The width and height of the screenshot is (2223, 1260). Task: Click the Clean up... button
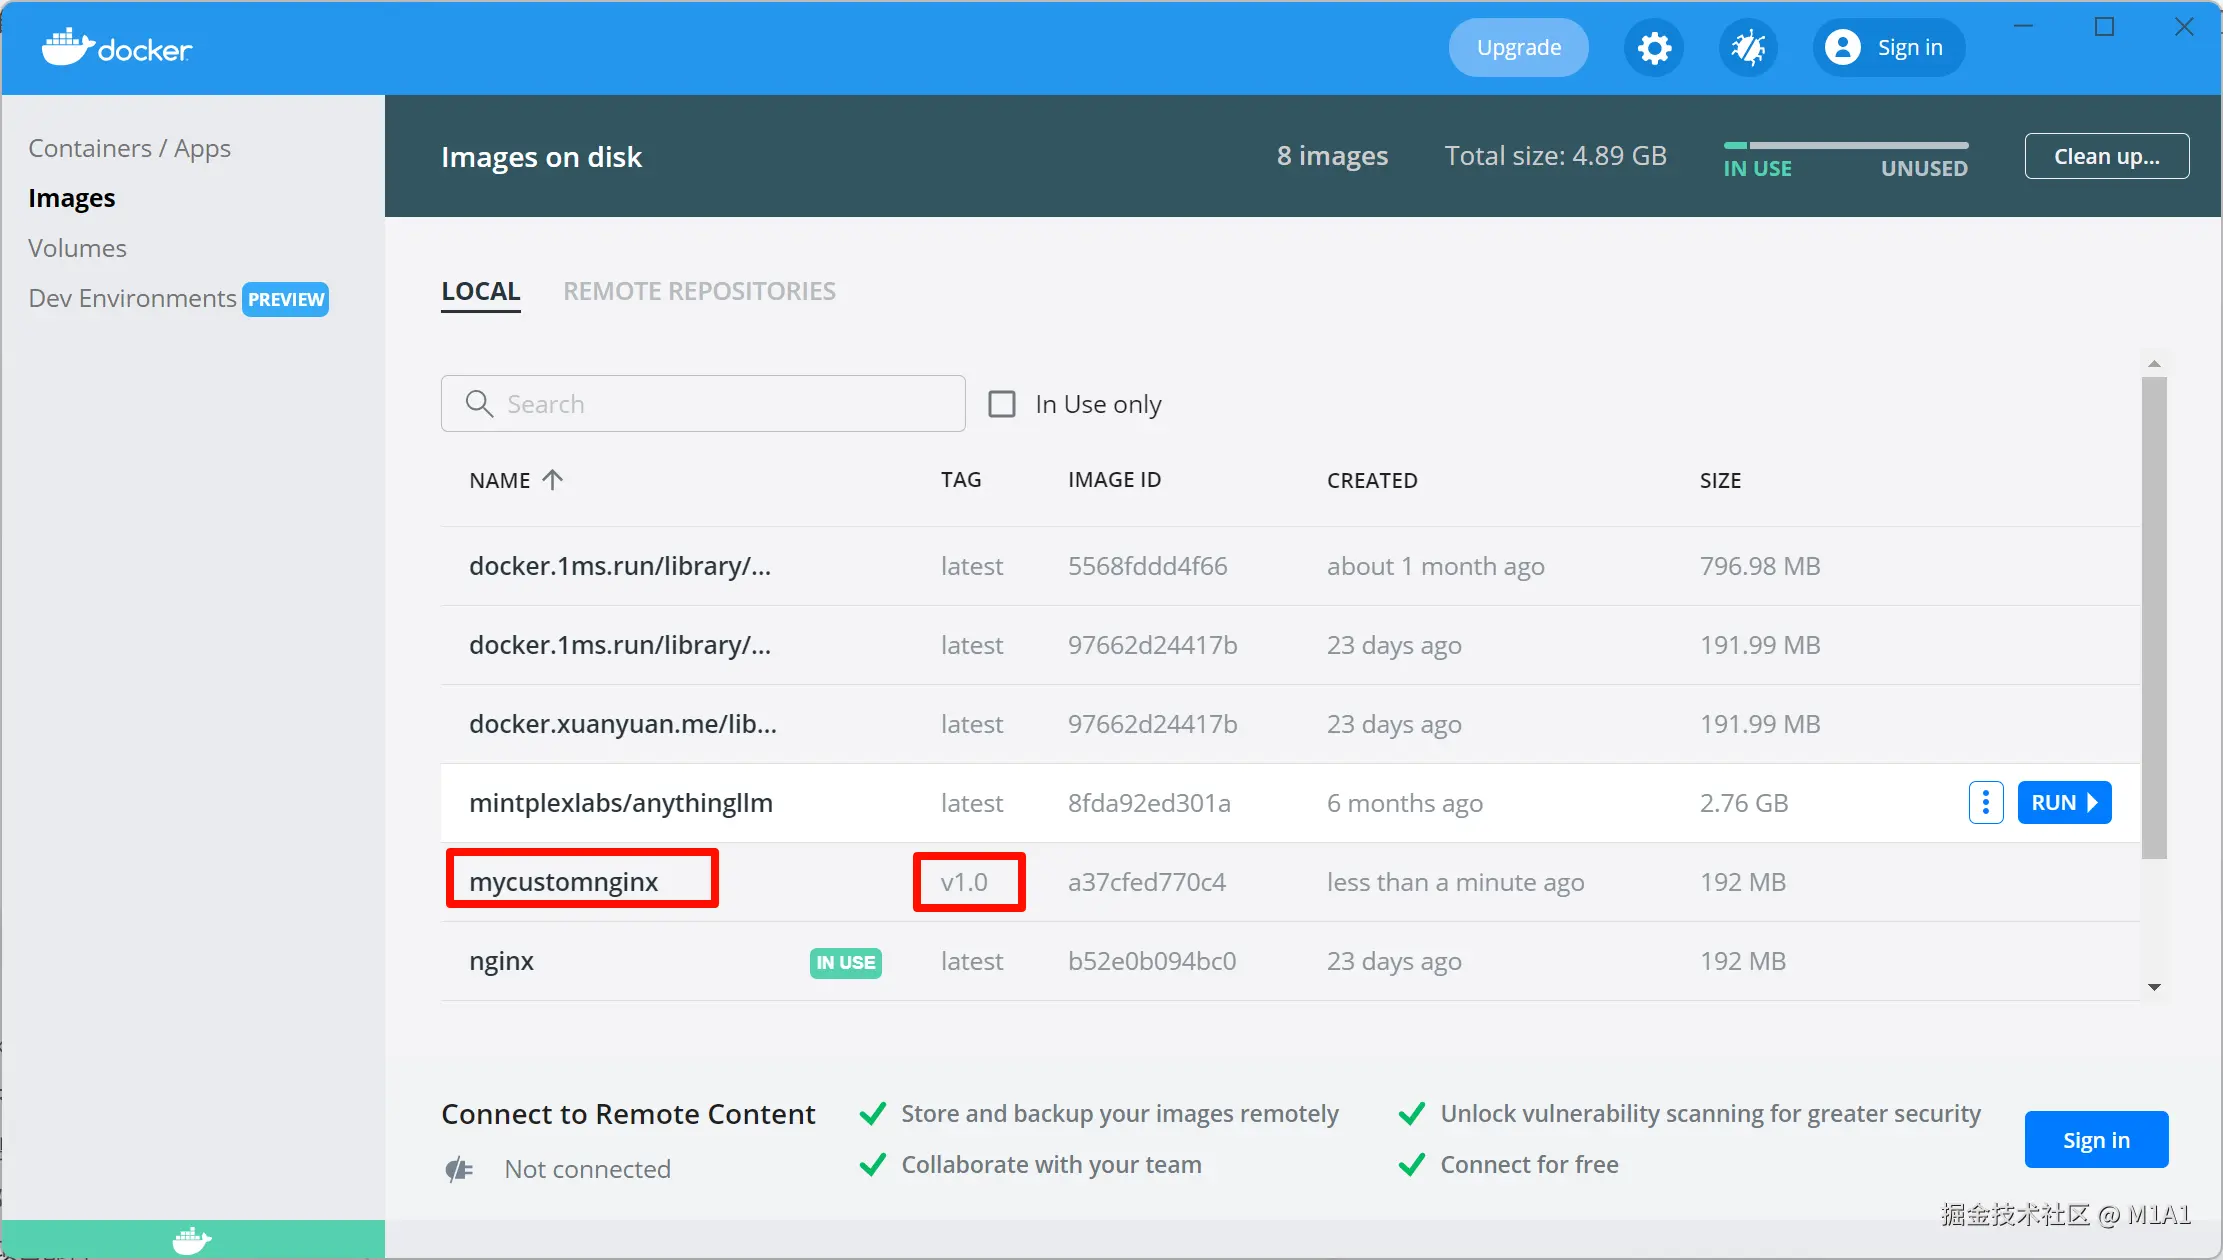tap(2106, 156)
